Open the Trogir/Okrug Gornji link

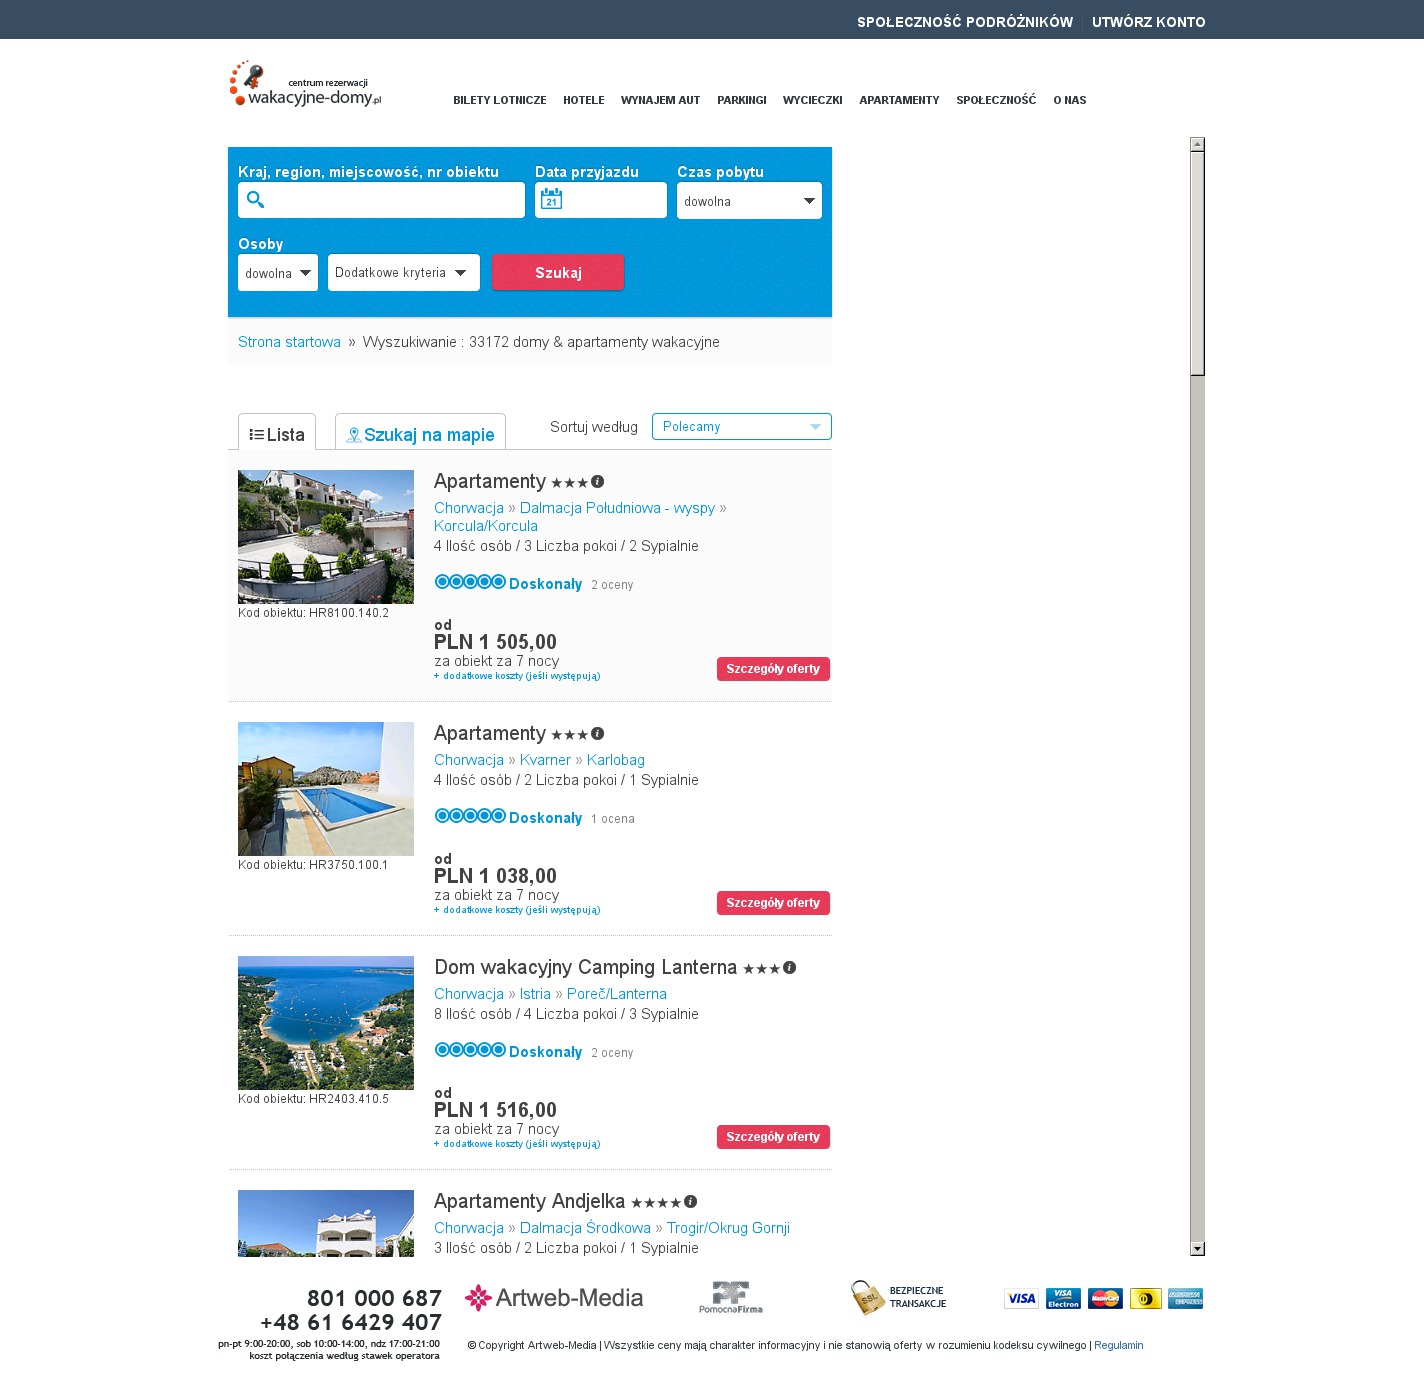pos(728,1228)
